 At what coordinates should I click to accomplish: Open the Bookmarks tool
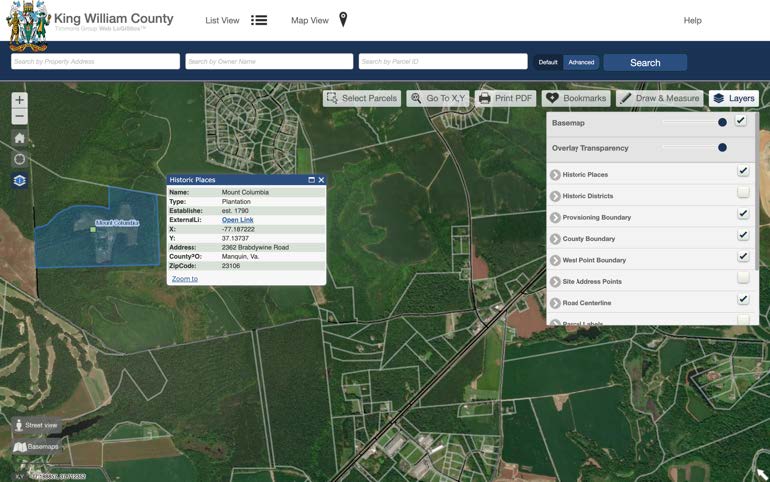tap(576, 98)
